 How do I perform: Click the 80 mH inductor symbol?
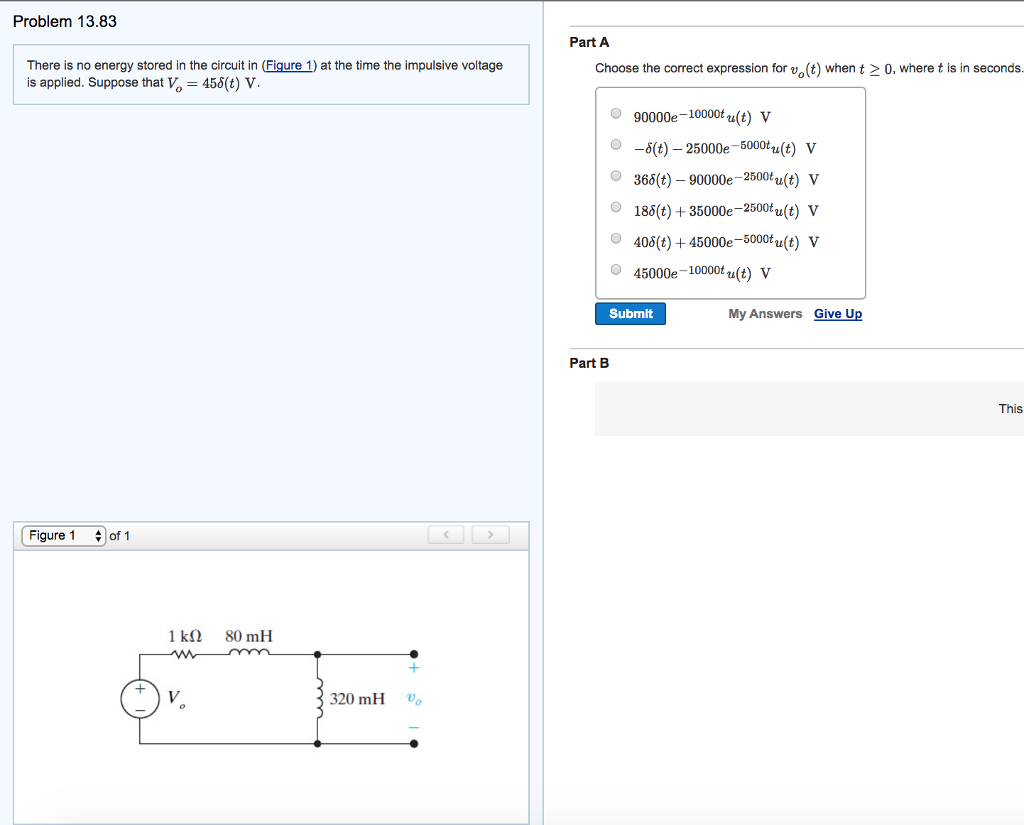(249, 651)
